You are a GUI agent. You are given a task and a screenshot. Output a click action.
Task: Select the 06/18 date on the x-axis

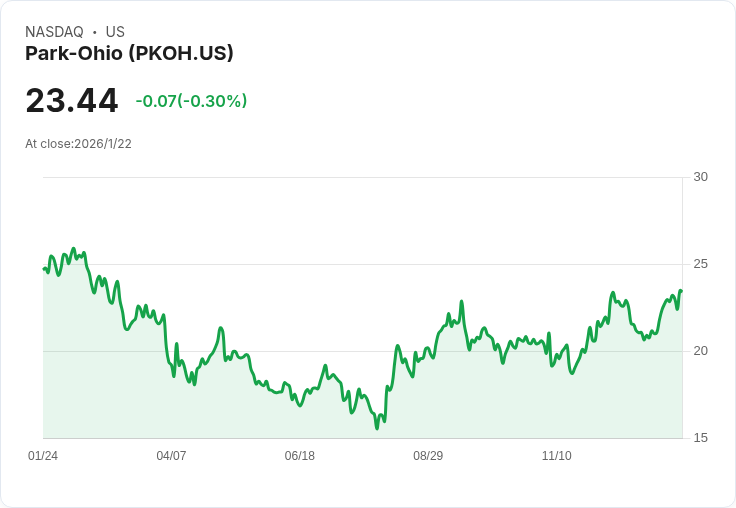(299, 456)
